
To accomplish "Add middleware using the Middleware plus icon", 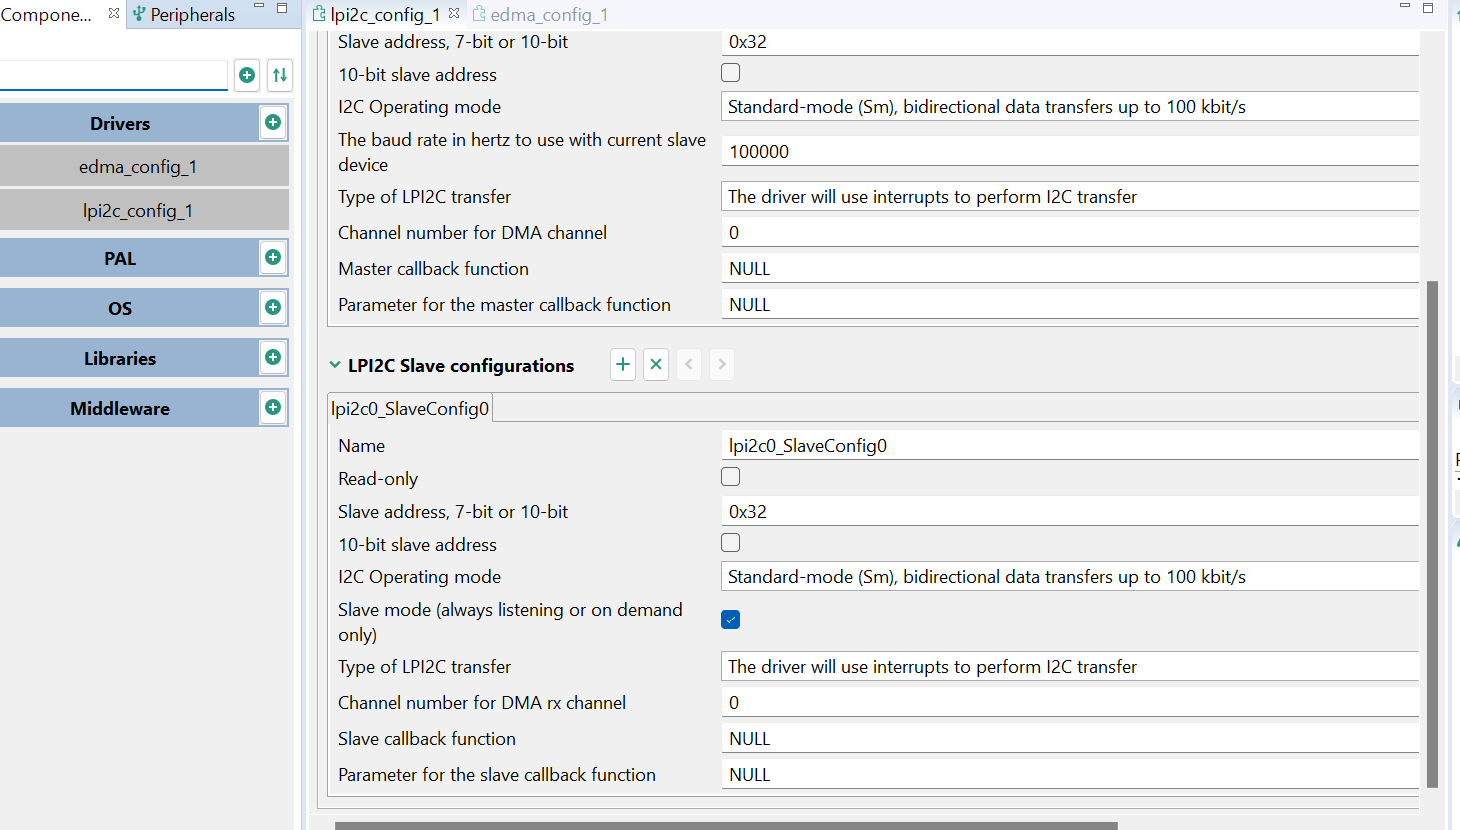I will pyautogui.click(x=273, y=407).
